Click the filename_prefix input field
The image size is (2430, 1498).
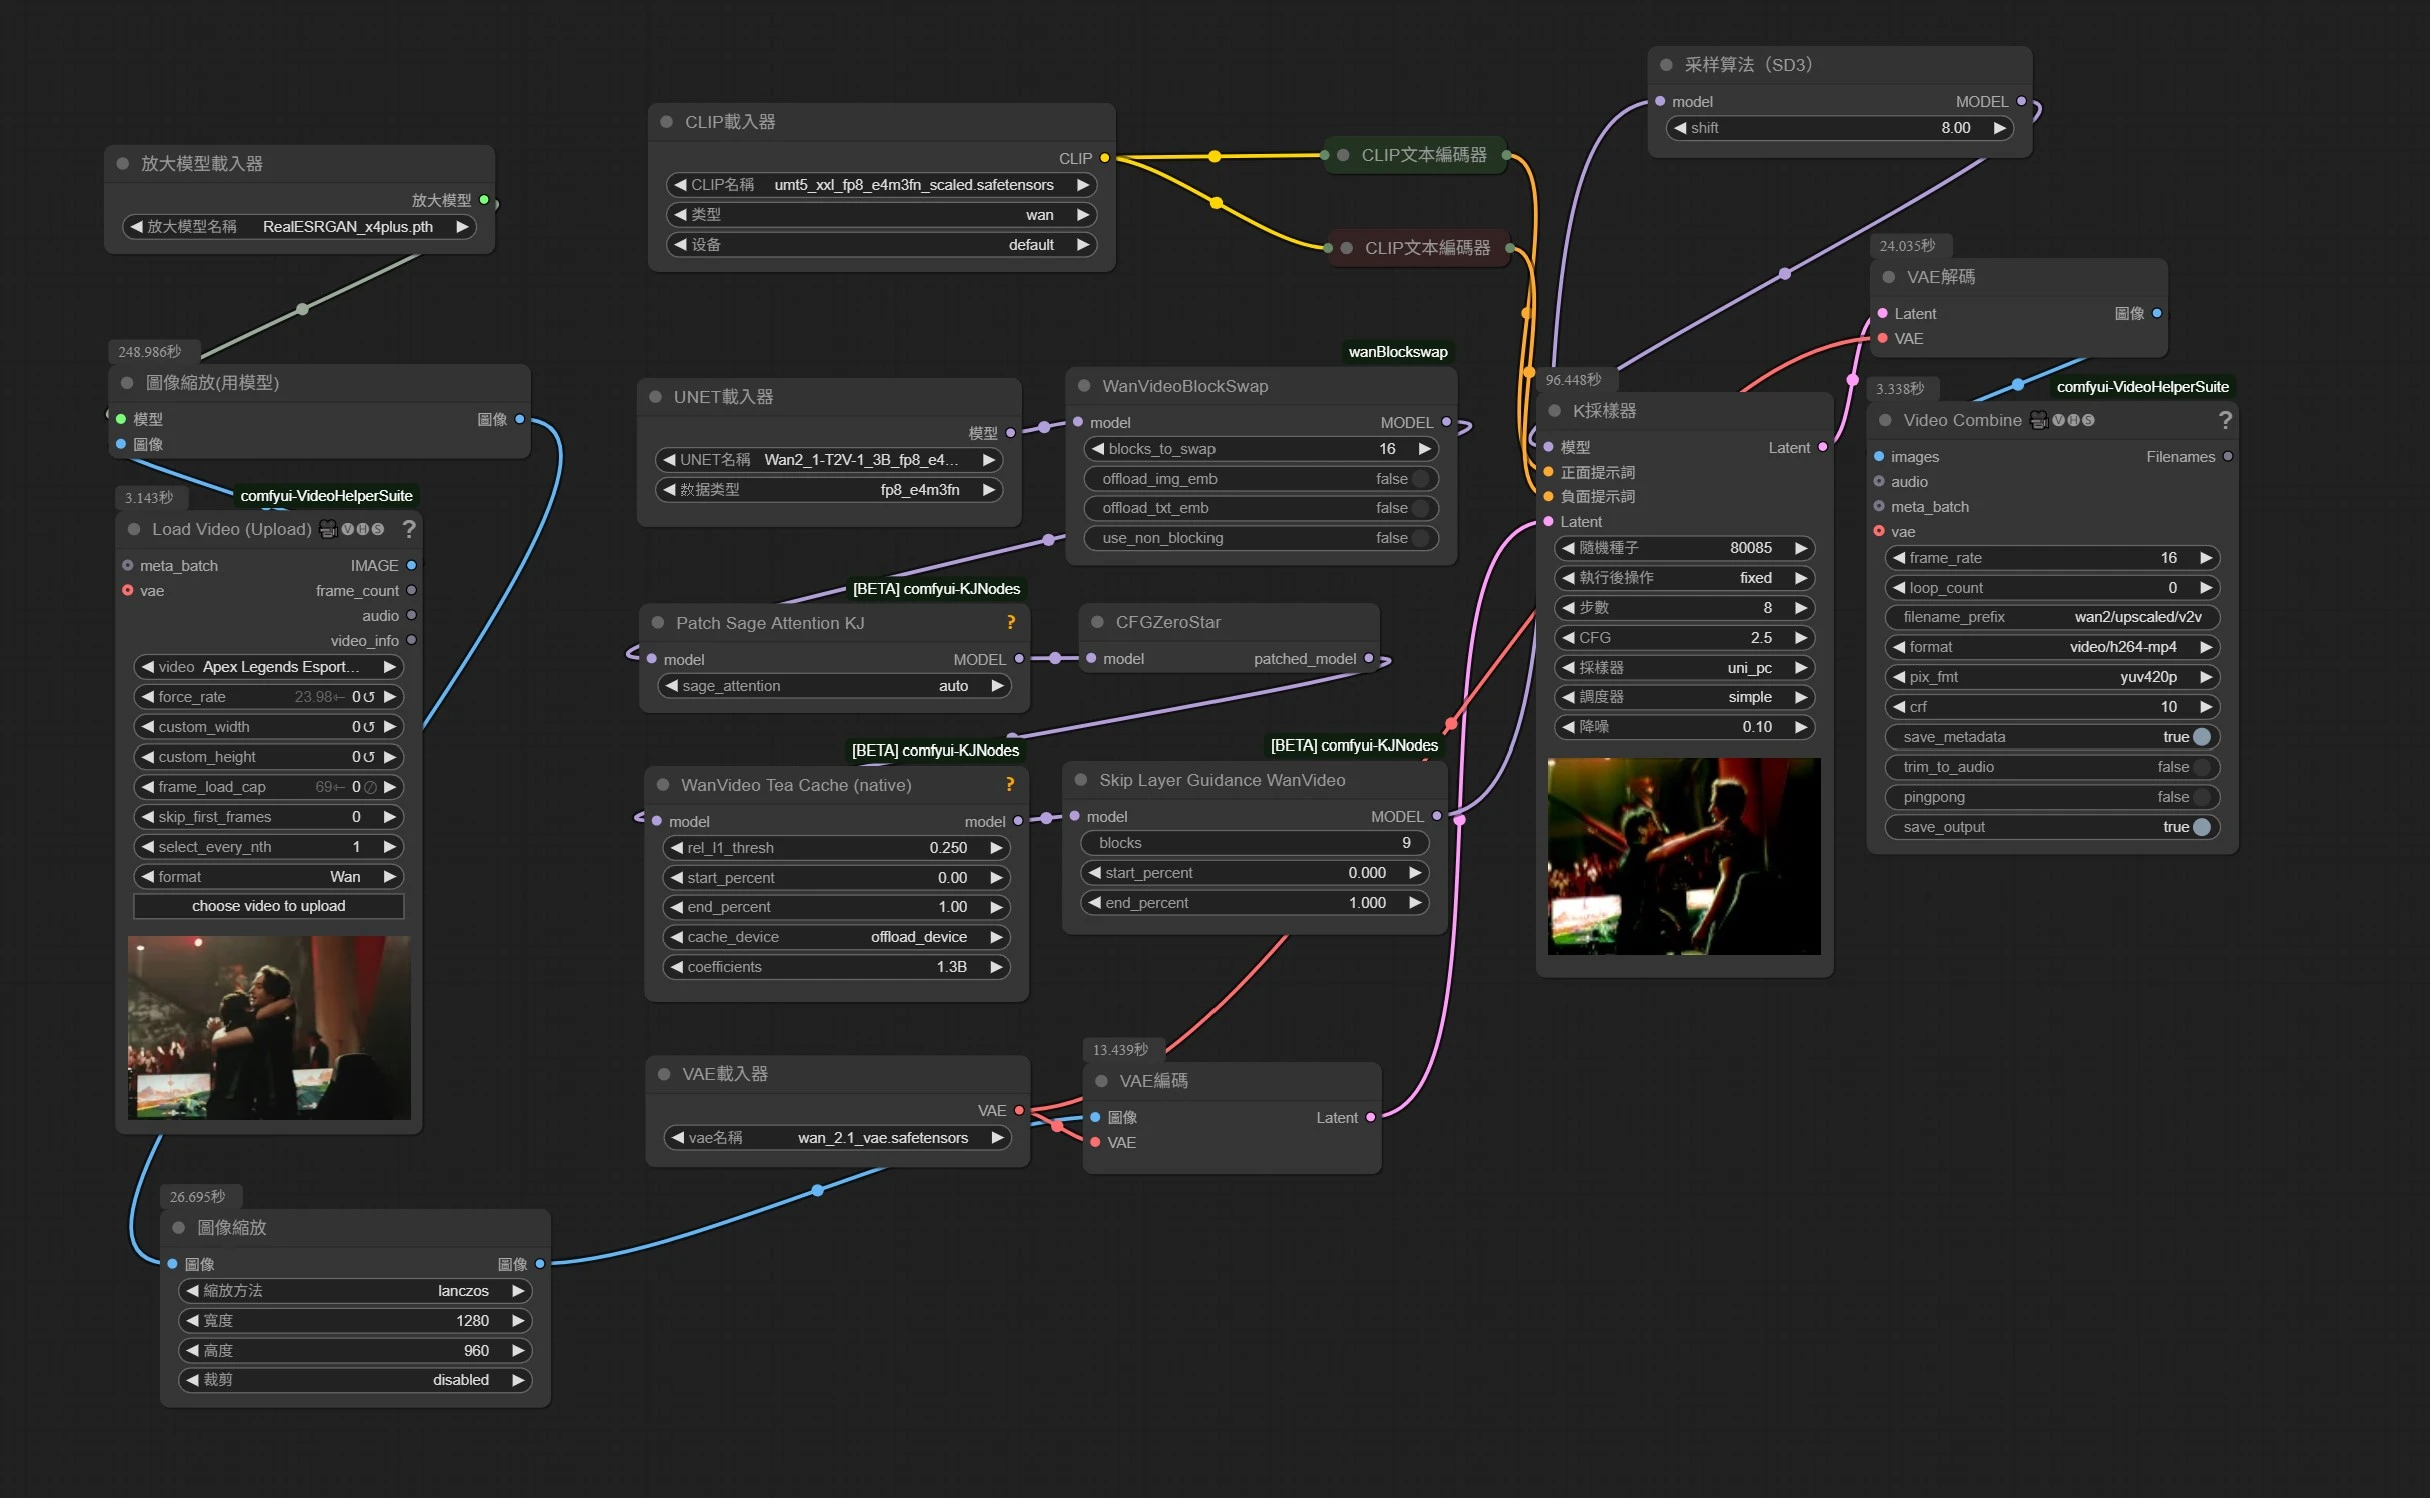(x=2052, y=617)
